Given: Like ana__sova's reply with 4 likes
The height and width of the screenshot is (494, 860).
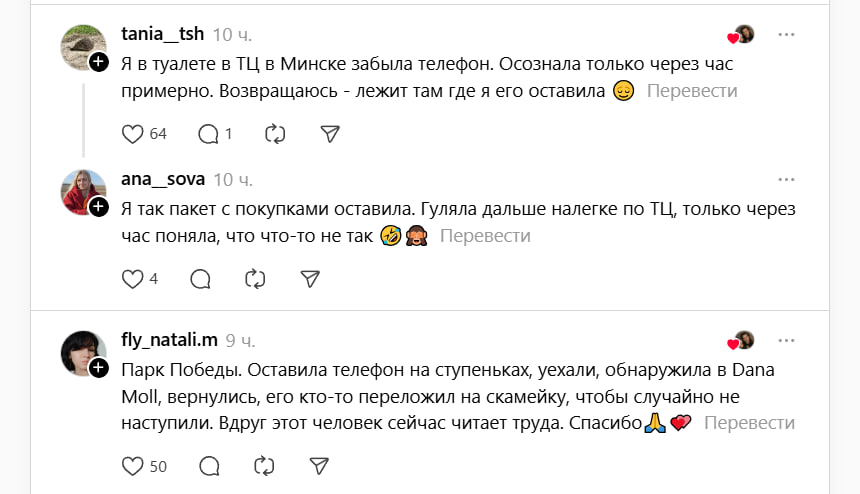Looking at the screenshot, I should tap(133, 279).
